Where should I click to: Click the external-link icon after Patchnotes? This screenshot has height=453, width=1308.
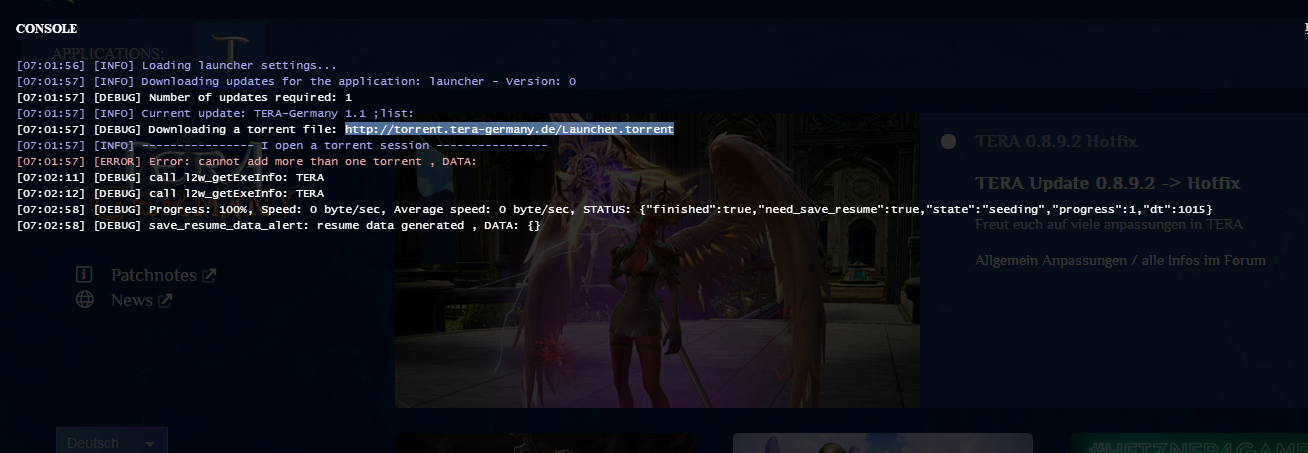(209, 275)
